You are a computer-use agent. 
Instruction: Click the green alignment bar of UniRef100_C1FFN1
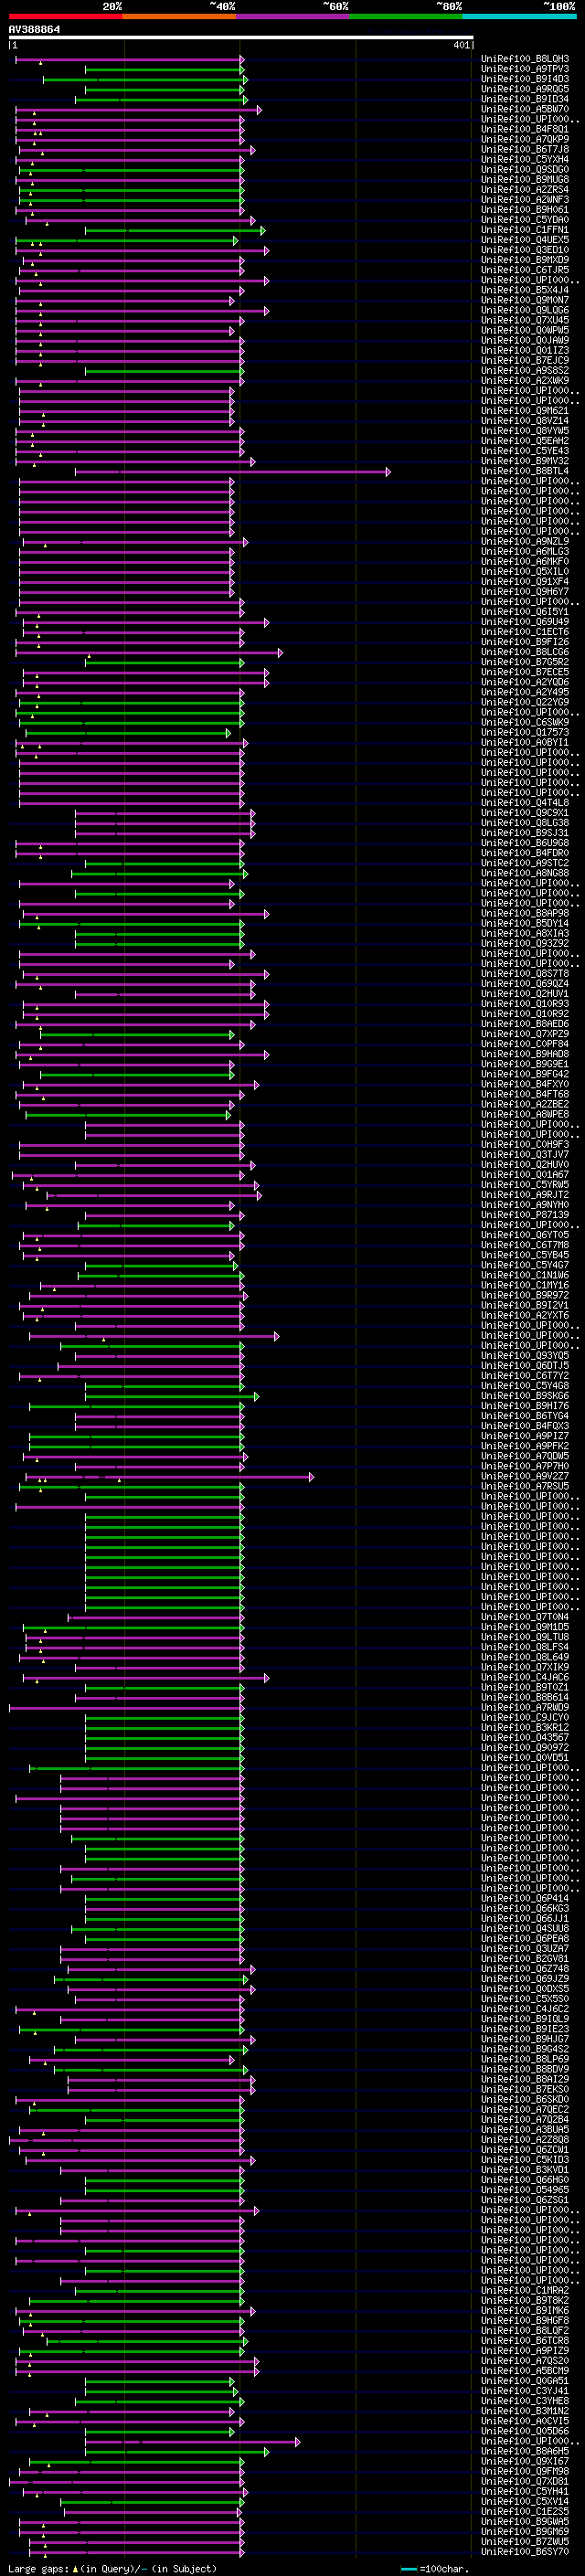[174, 231]
